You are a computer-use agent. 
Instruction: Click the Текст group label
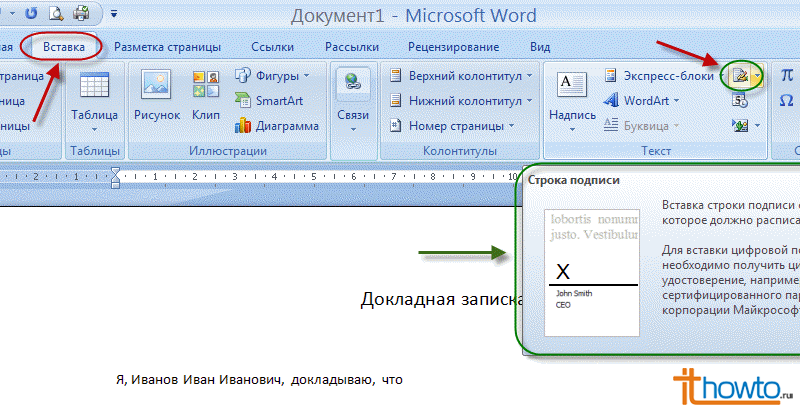coord(656,151)
